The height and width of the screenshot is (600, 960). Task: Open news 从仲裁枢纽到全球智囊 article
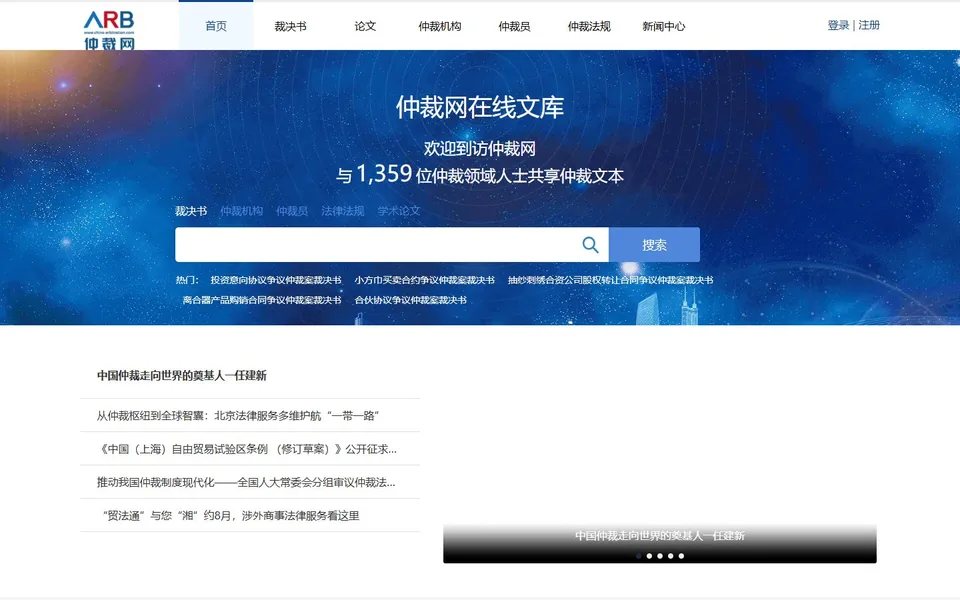click(238, 416)
